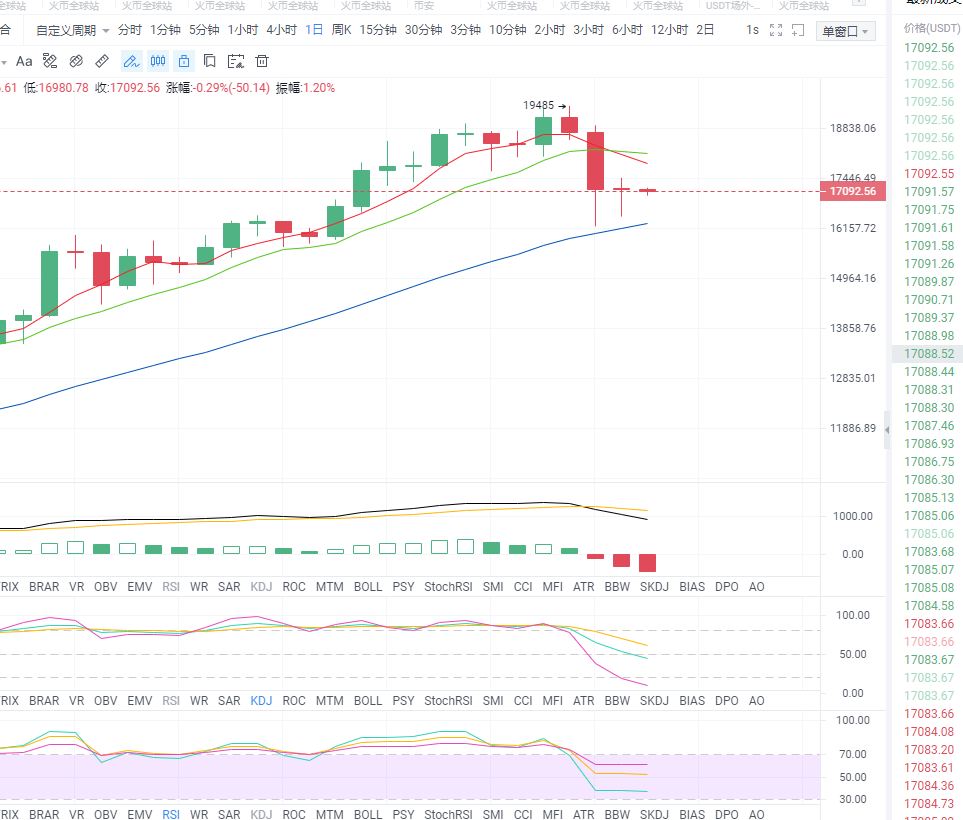Screen dimensions: 963x820
Task: Select the 15分钟 timeframe tab
Action: pos(378,30)
